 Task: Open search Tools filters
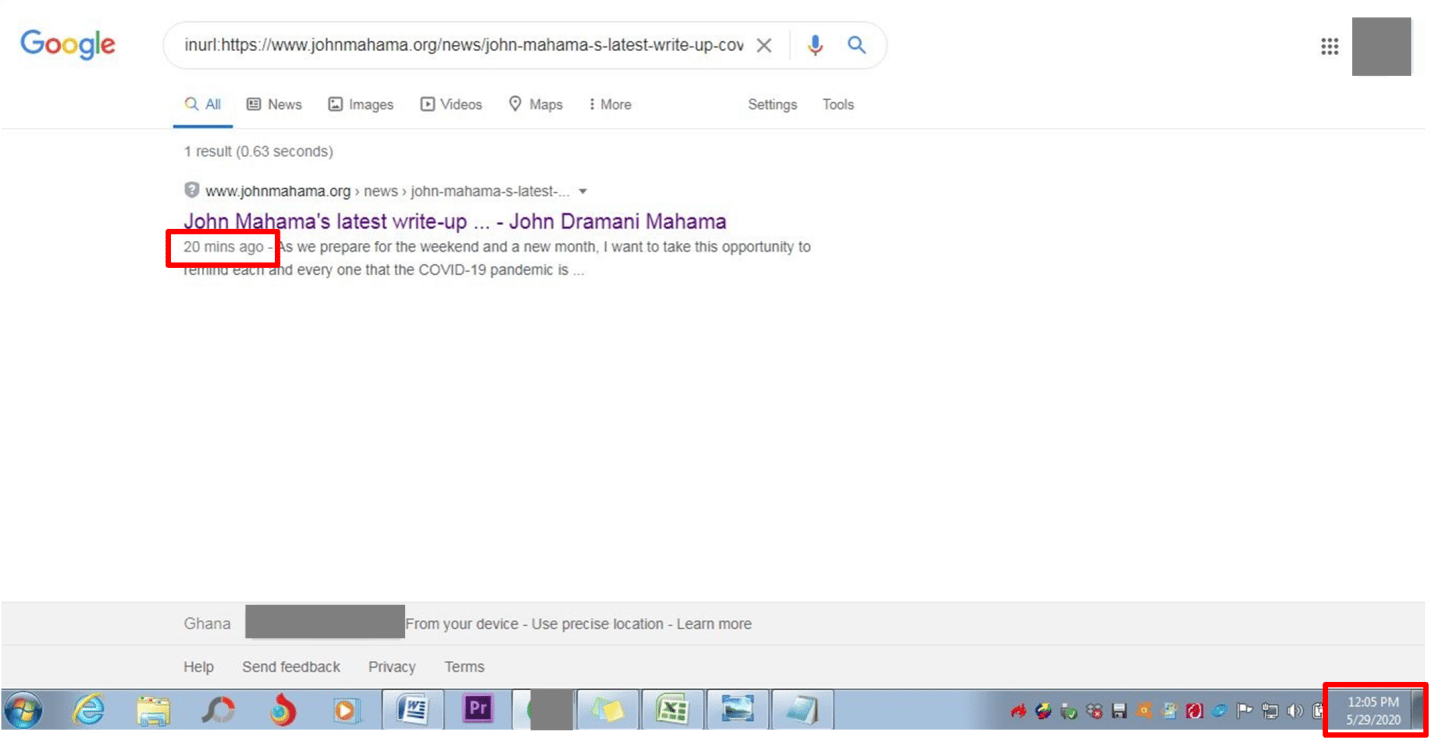click(838, 104)
